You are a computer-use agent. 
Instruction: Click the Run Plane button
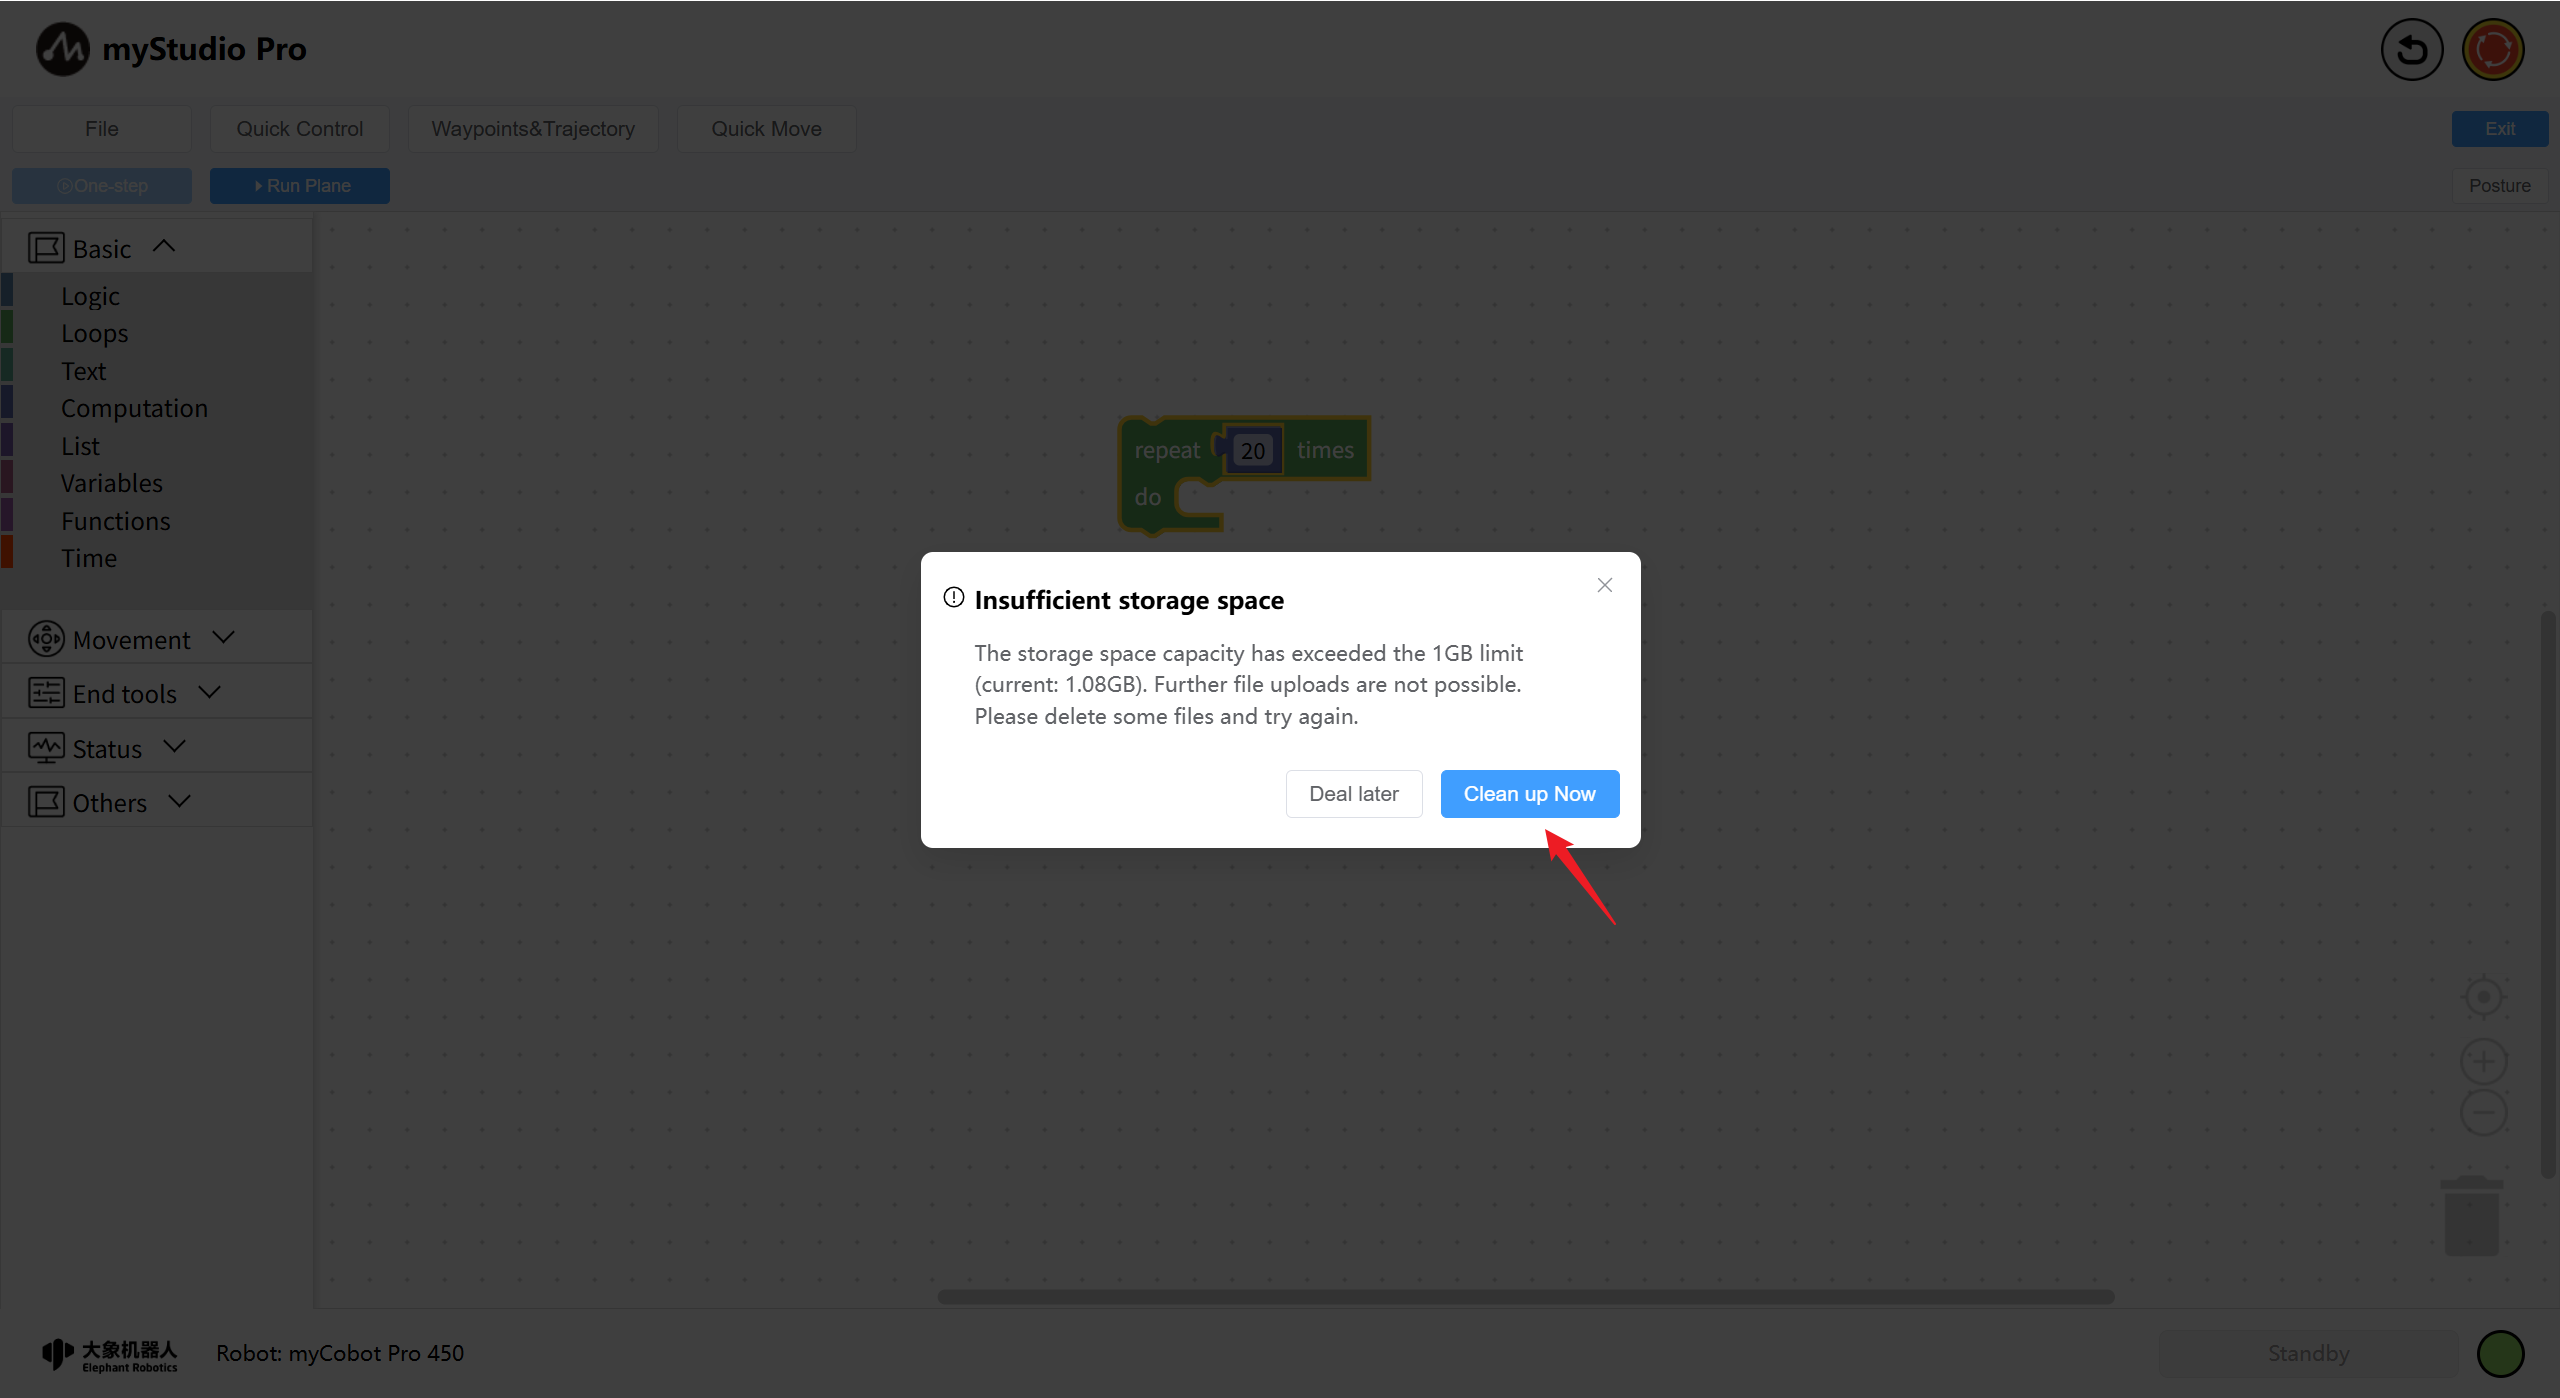tap(300, 186)
